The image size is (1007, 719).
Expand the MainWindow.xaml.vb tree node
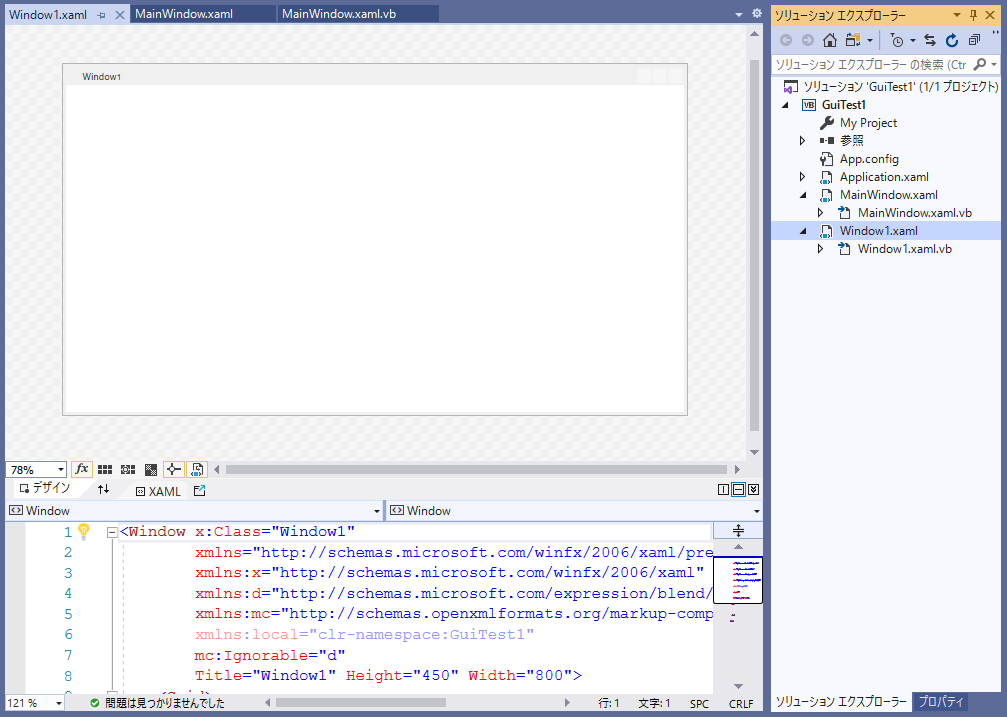click(820, 212)
